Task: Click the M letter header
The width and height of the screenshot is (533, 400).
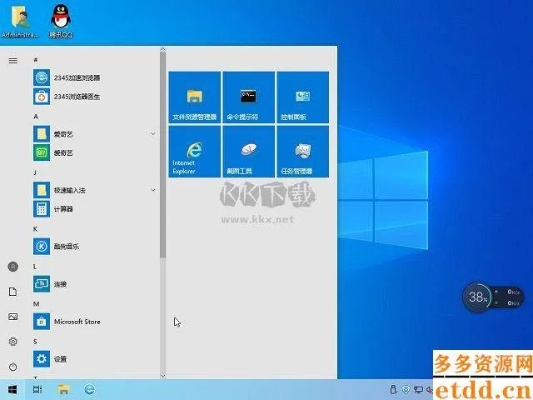Action: [36, 303]
